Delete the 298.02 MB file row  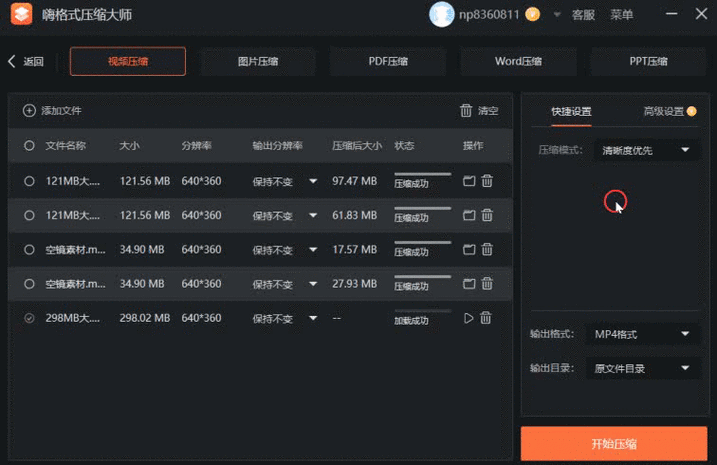coord(486,318)
